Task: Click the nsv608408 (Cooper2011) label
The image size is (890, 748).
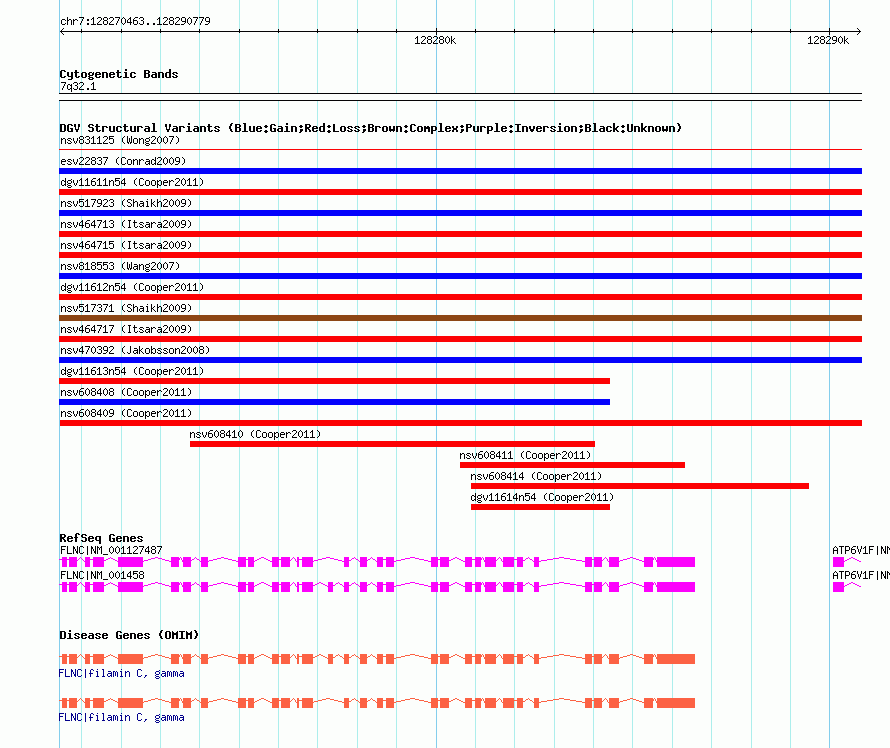Action: 126,392
